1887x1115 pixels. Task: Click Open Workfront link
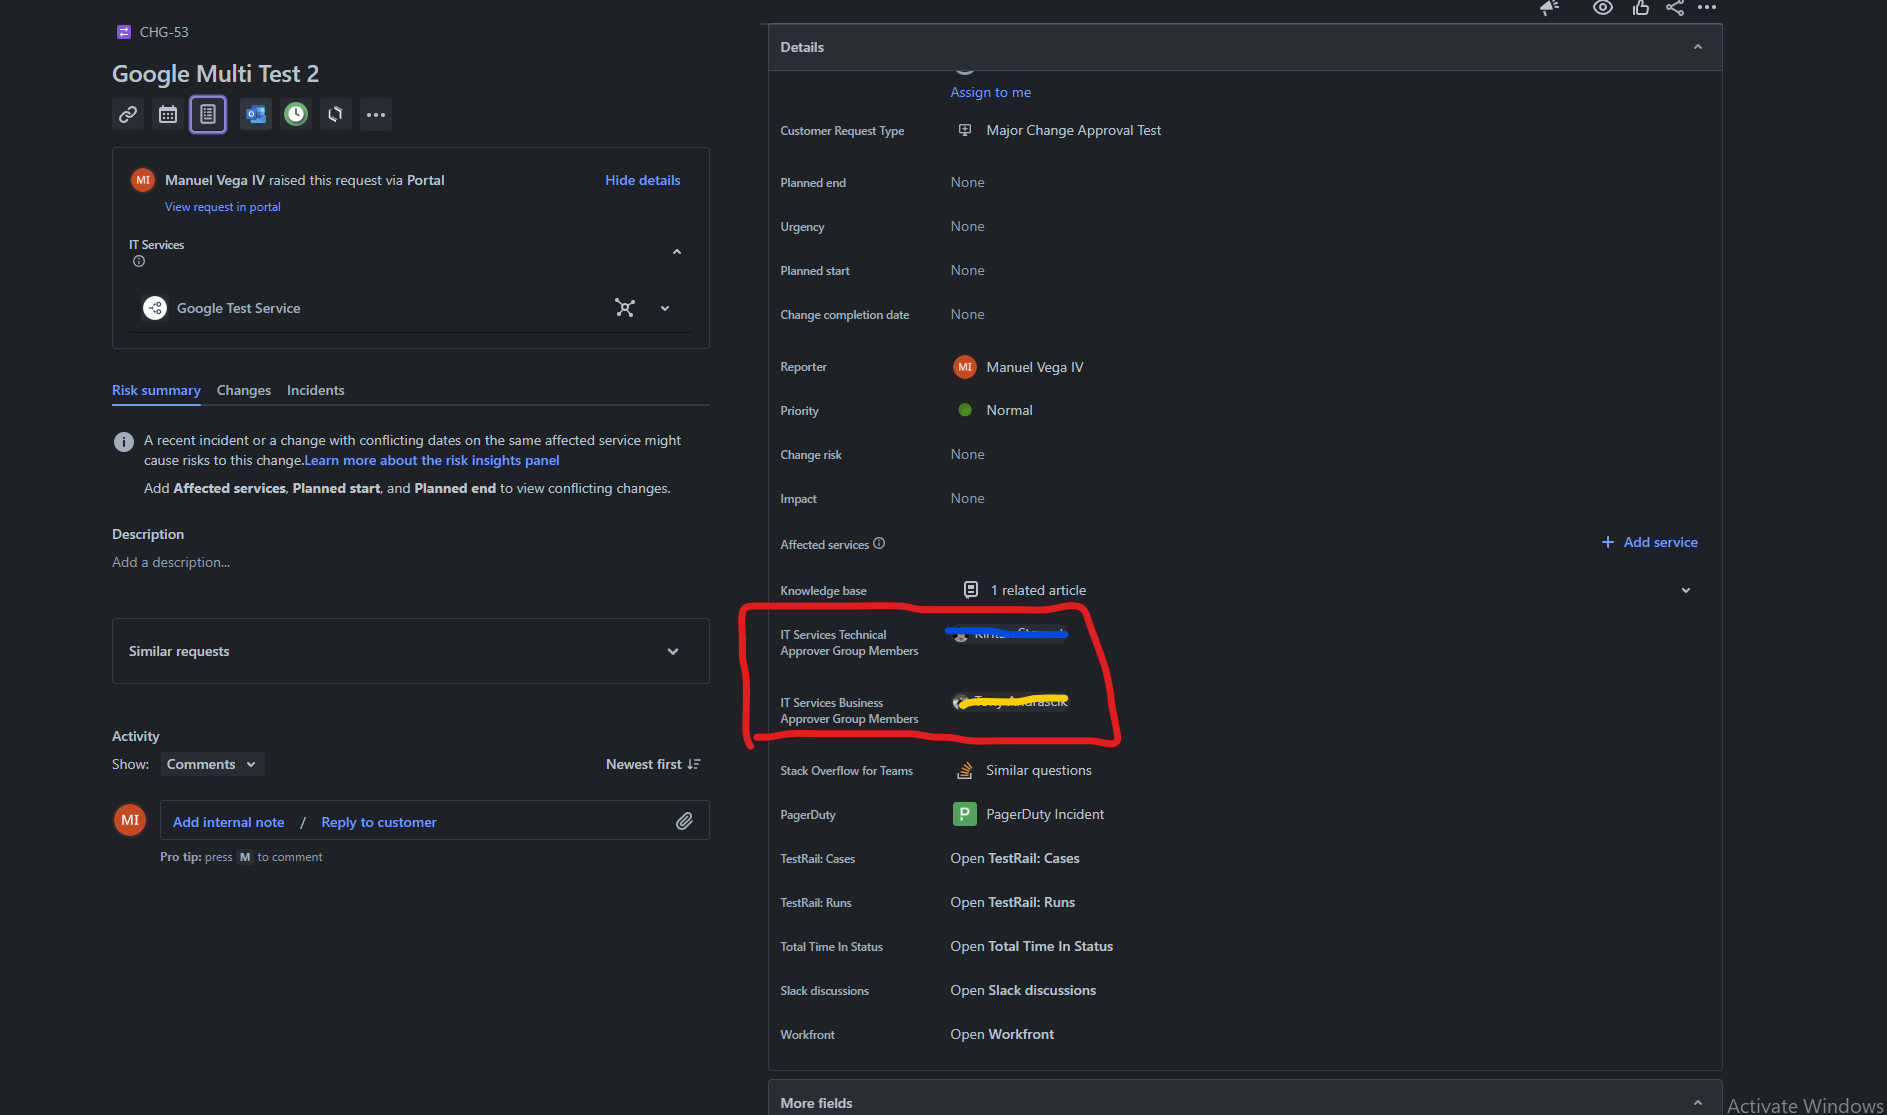(x=1002, y=1034)
